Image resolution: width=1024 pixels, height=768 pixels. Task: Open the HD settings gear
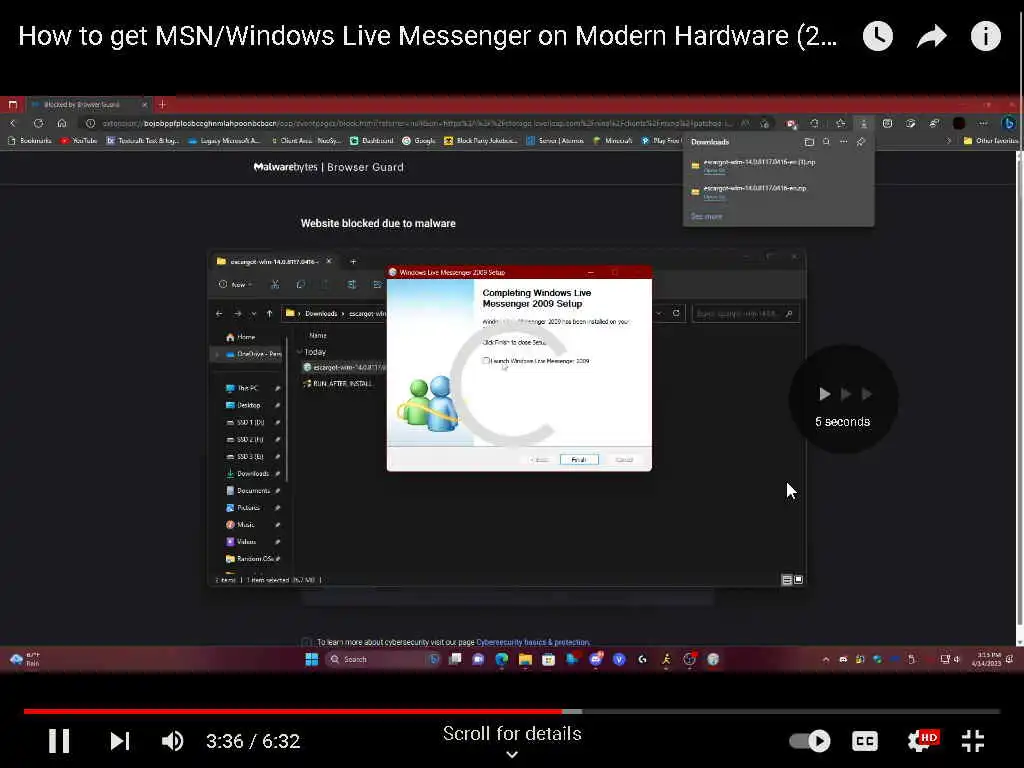(x=921, y=741)
